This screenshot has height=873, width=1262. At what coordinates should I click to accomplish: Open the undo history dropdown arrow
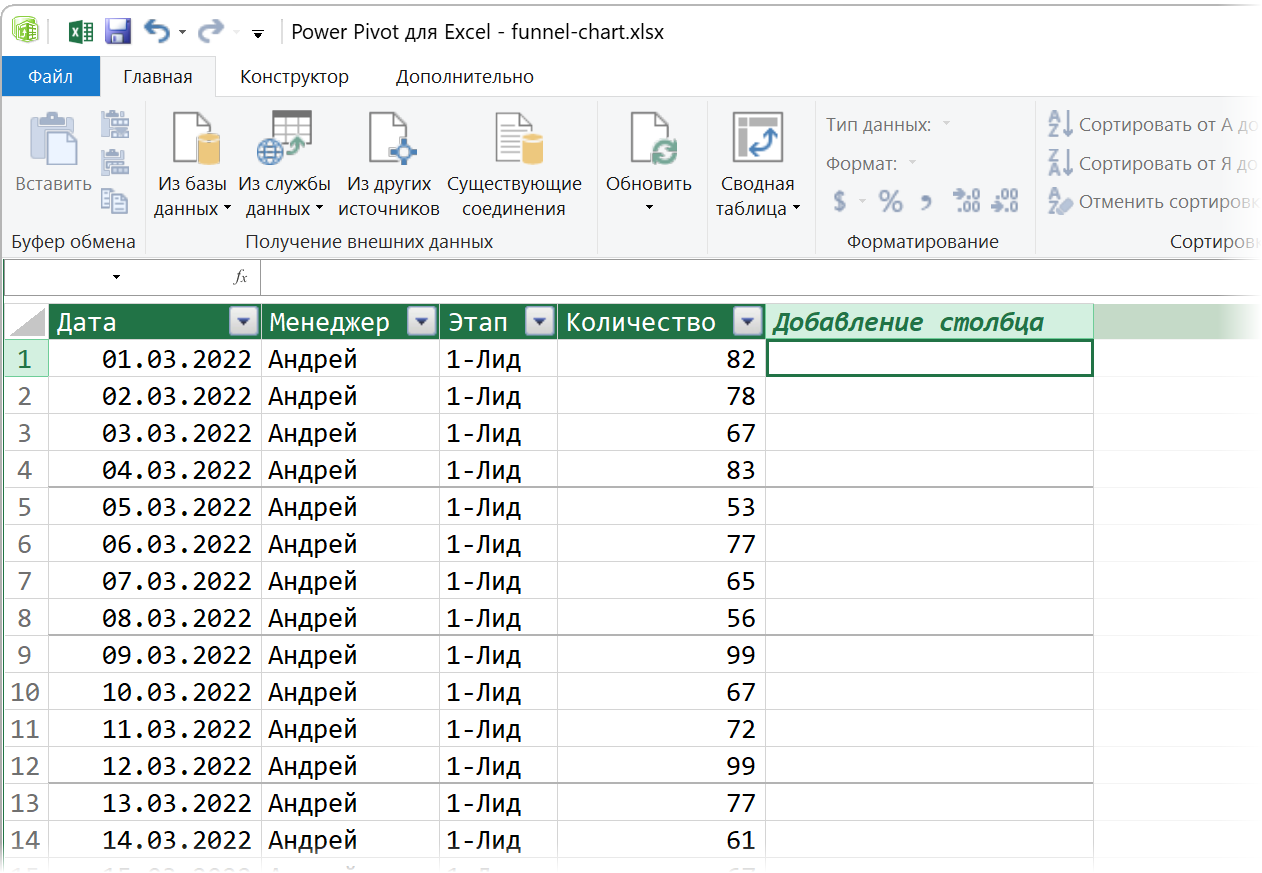tap(182, 33)
